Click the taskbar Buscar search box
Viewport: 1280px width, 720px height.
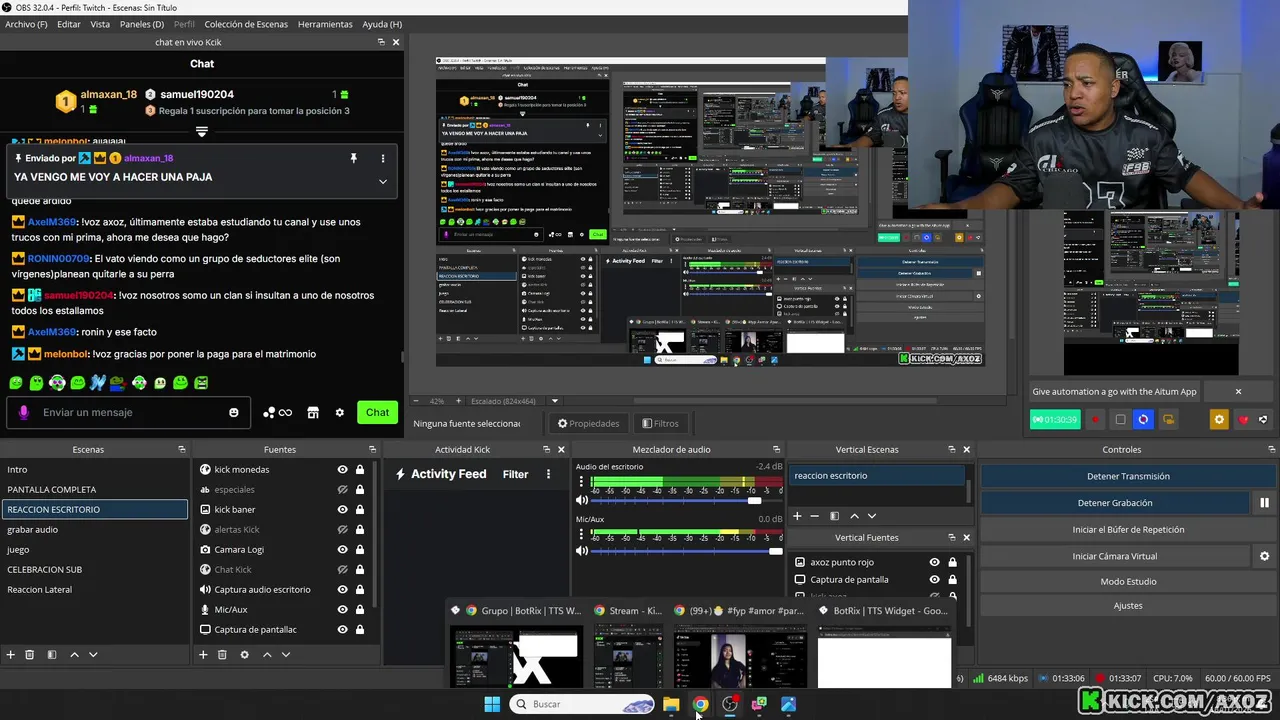click(x=582, y=704)
